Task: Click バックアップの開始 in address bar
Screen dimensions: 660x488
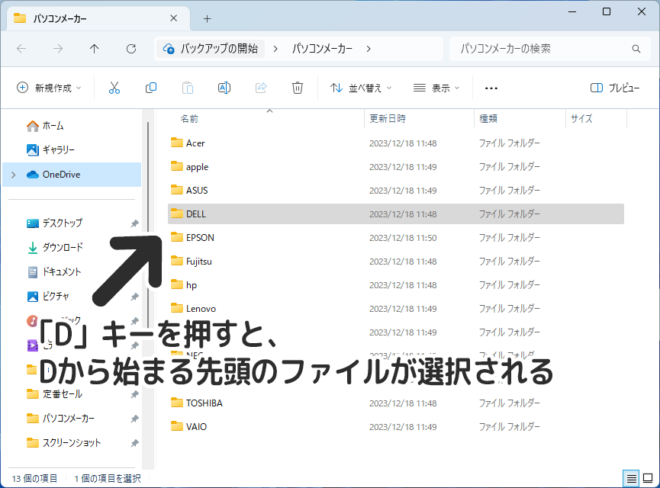Action: (x=211, y=49)
